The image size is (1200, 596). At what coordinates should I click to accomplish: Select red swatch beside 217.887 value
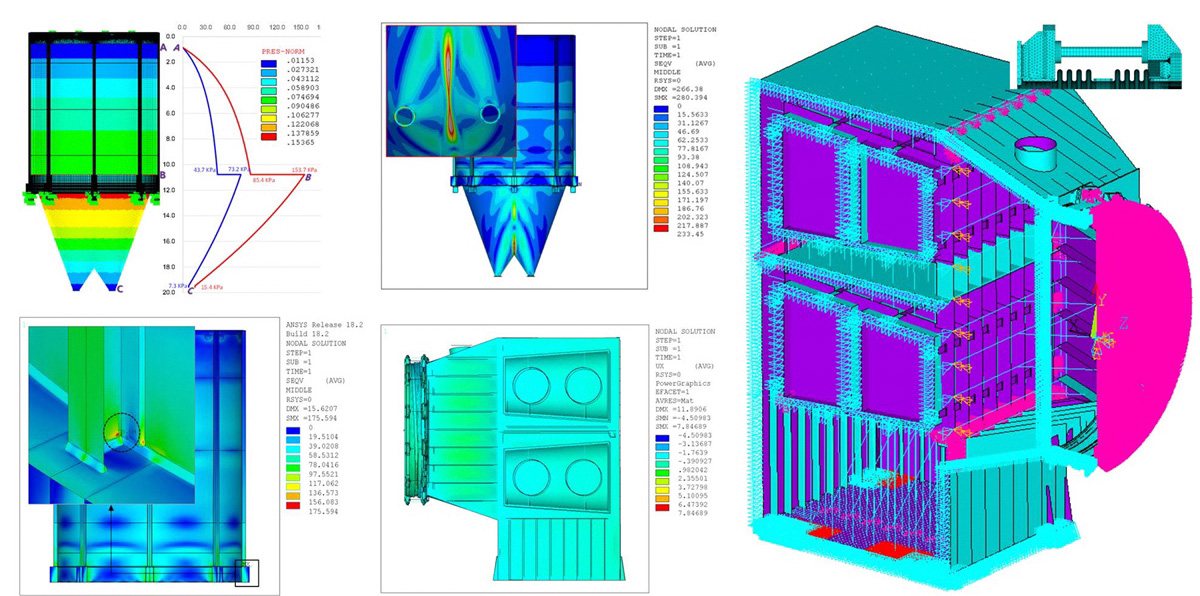[x=661, y=228]
